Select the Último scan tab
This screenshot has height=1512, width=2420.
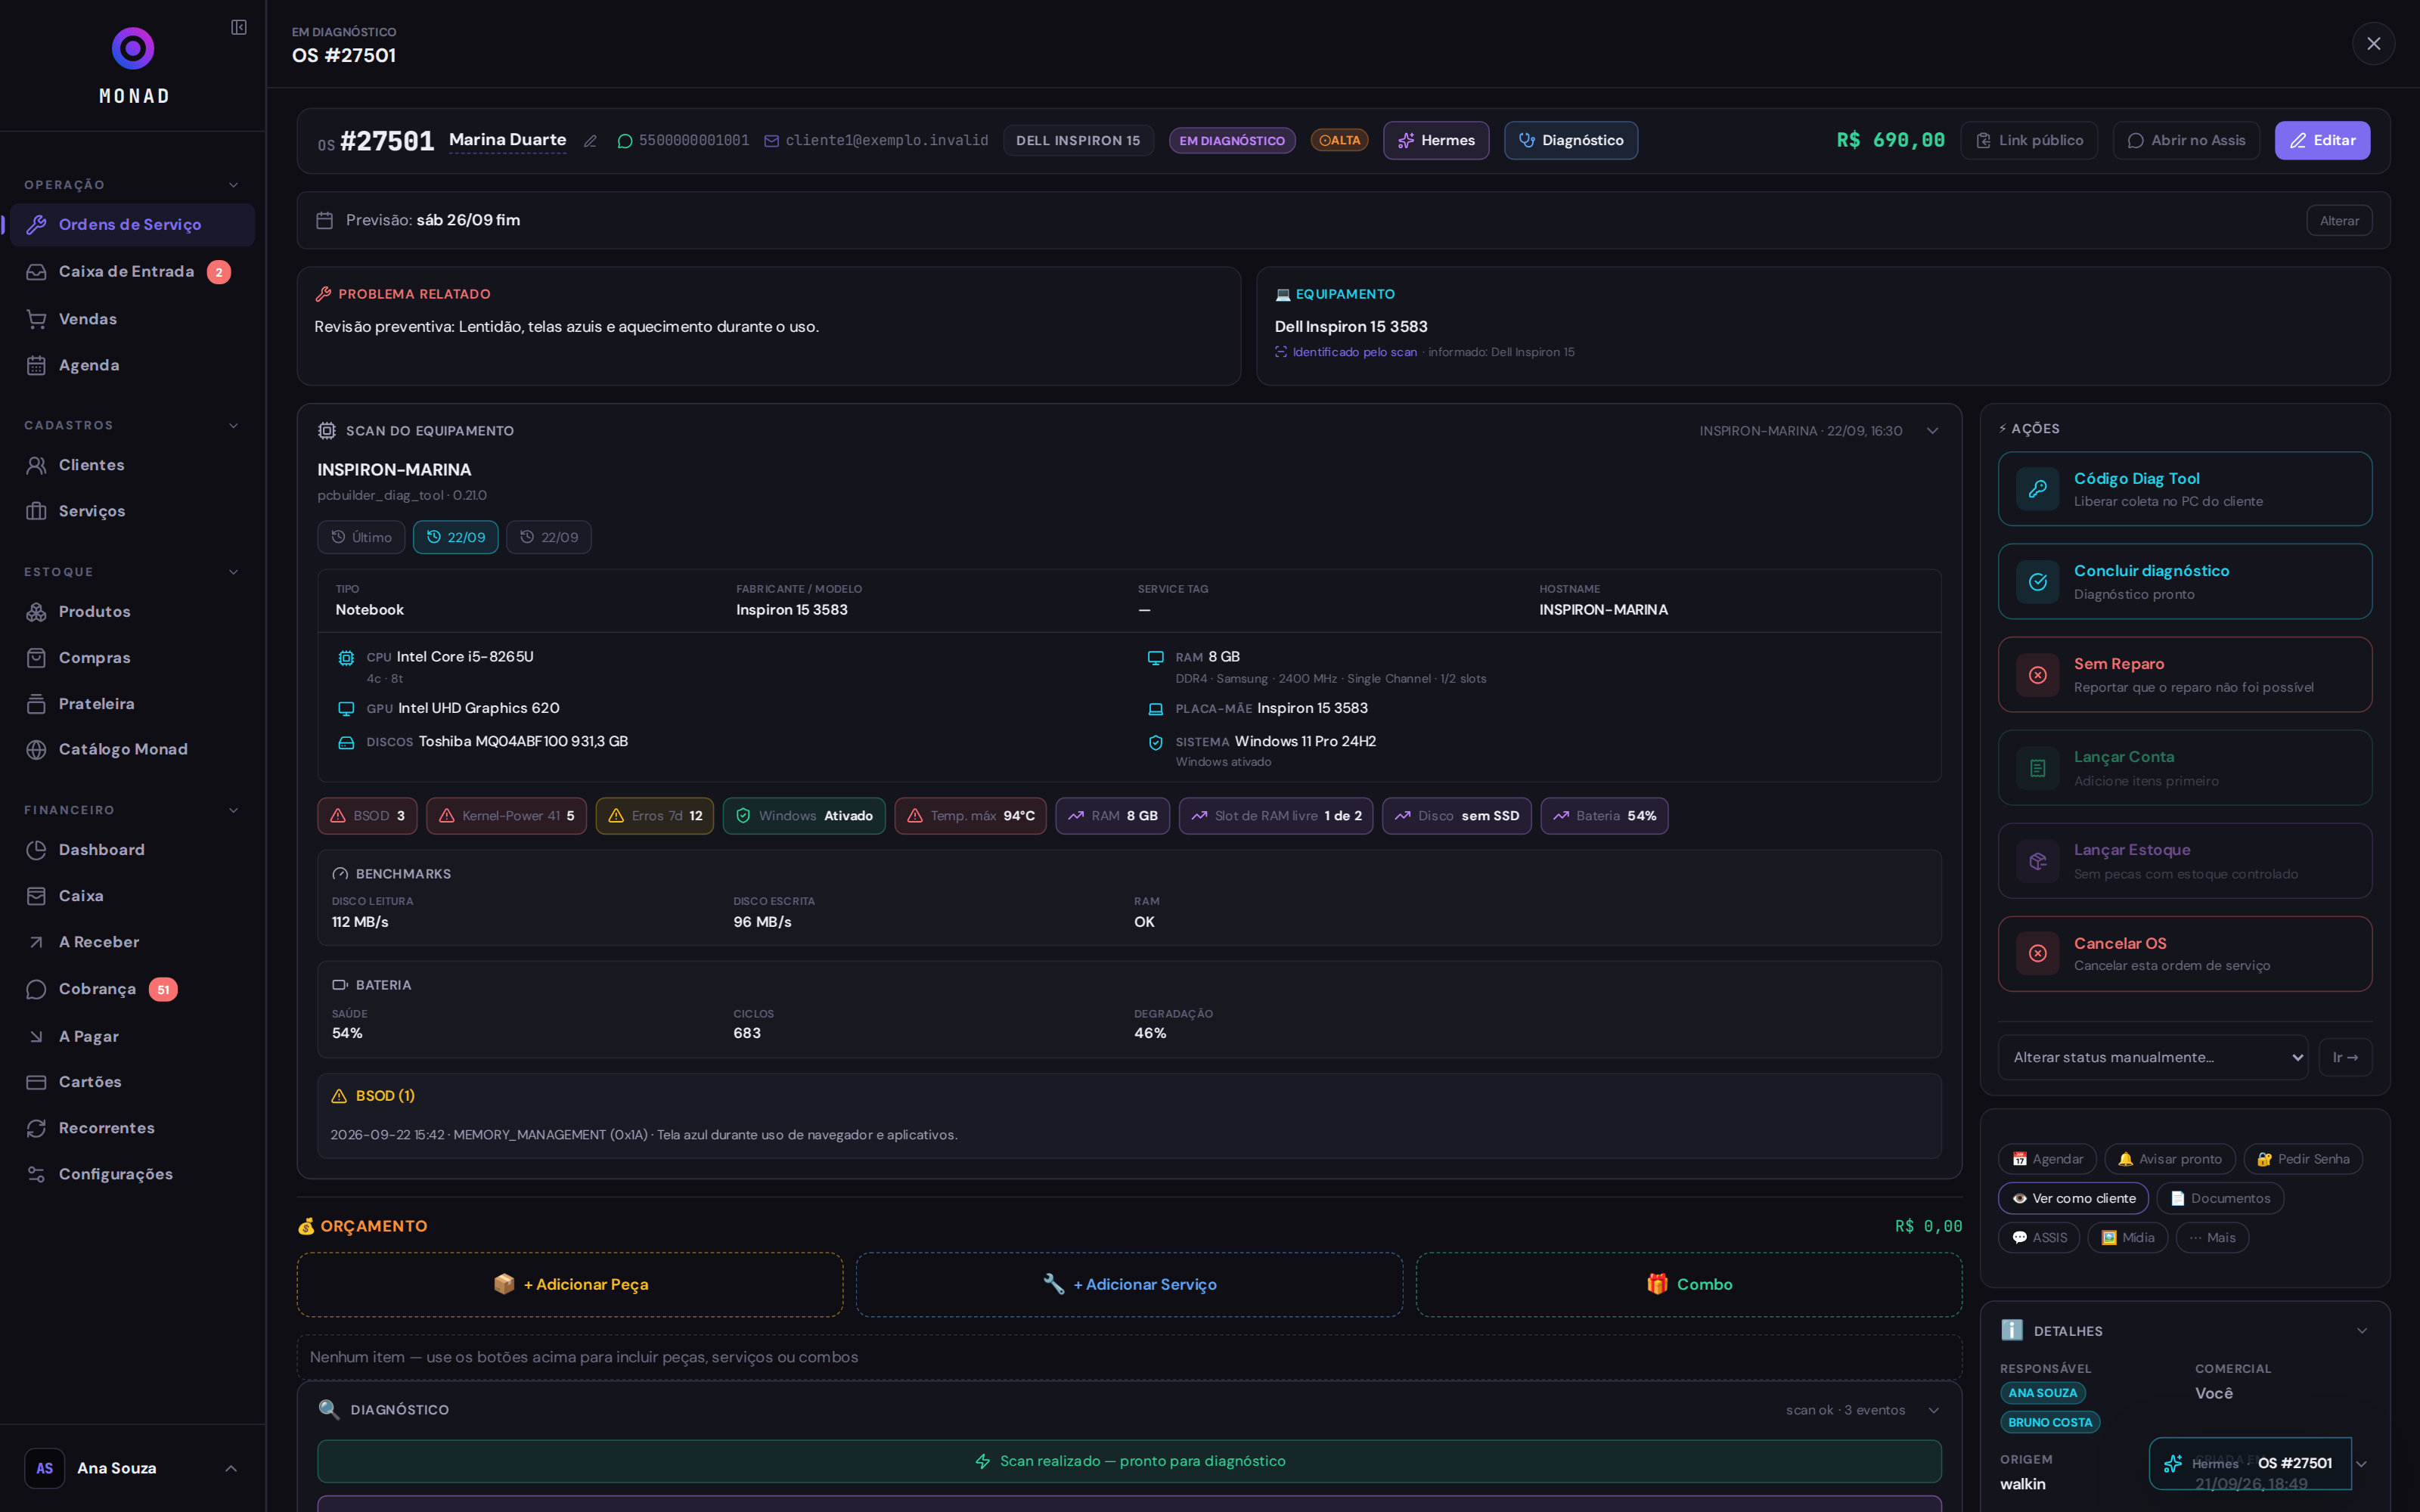point(361,537)
